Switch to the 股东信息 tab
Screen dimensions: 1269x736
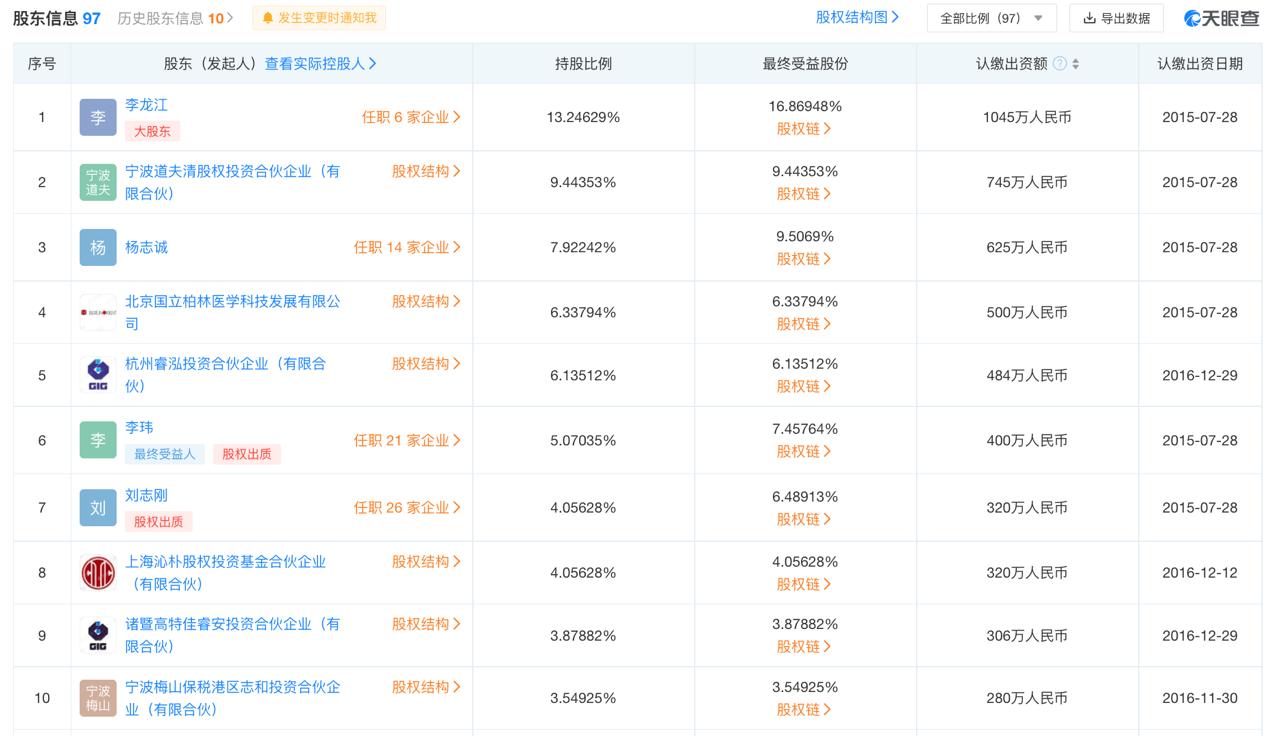(46, 17)
